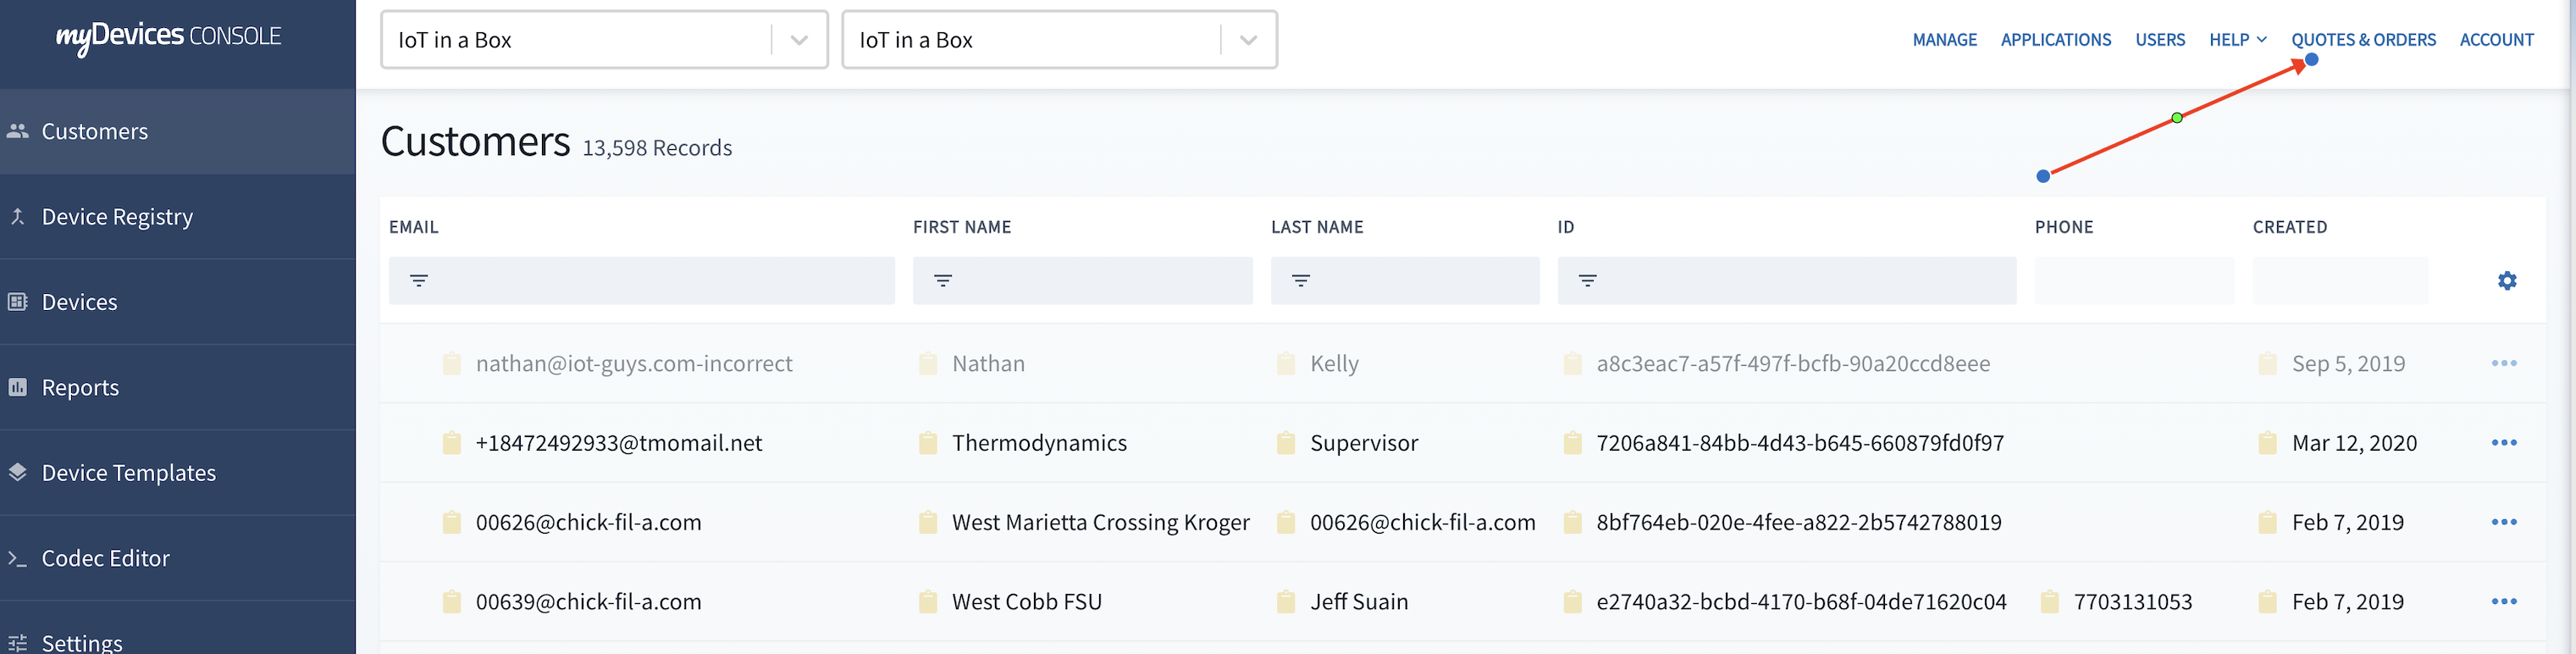
Task: Open row options for 00626@chick-fil-a.com
Action: [2504, 522]
